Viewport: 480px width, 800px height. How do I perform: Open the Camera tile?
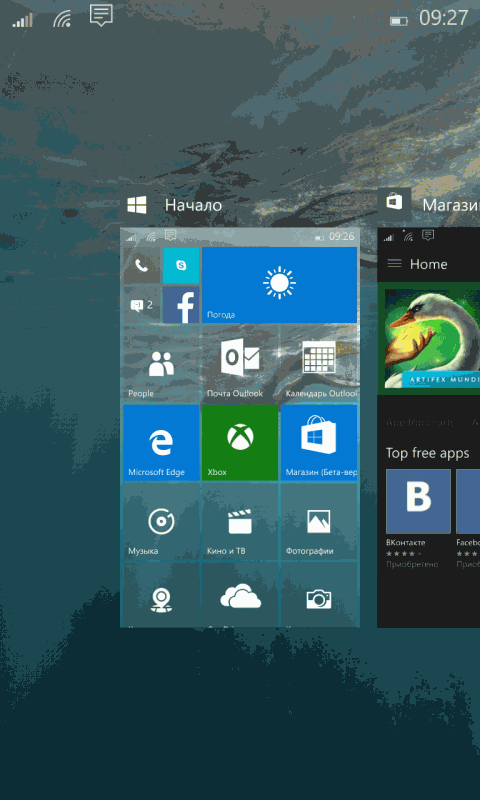pyautogui.click(x=319, y=595)
